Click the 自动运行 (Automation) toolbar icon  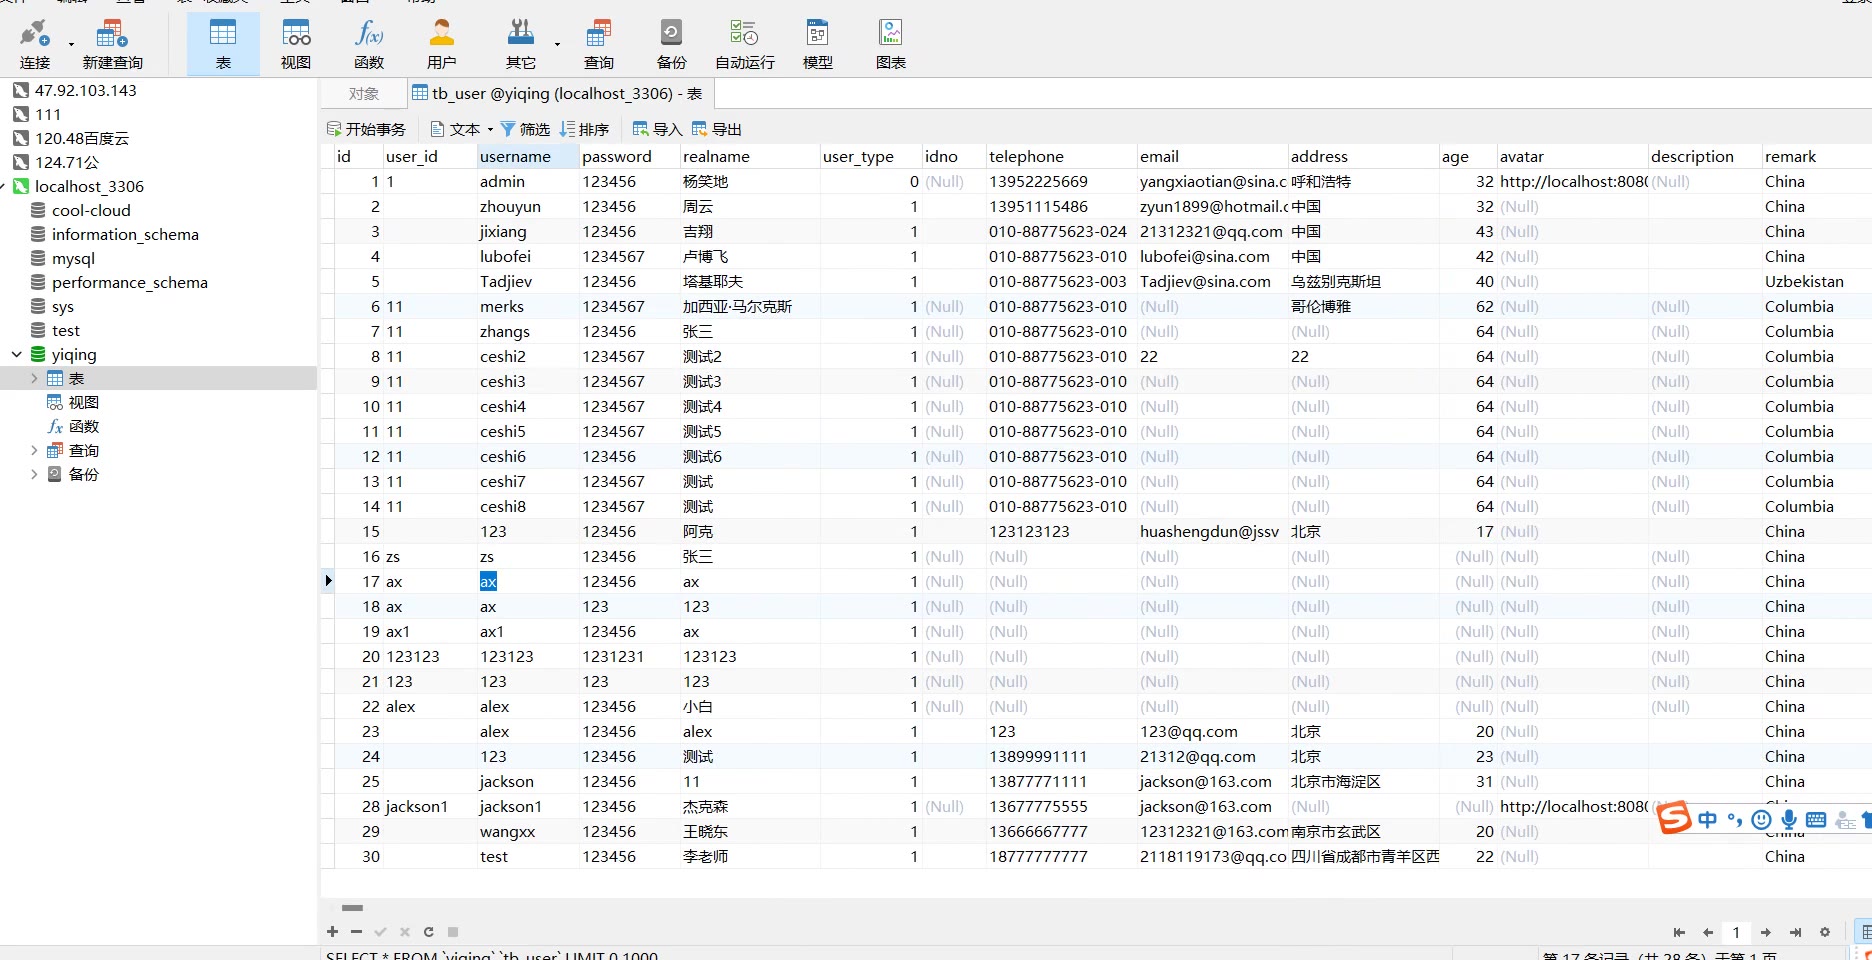(744, 44)
